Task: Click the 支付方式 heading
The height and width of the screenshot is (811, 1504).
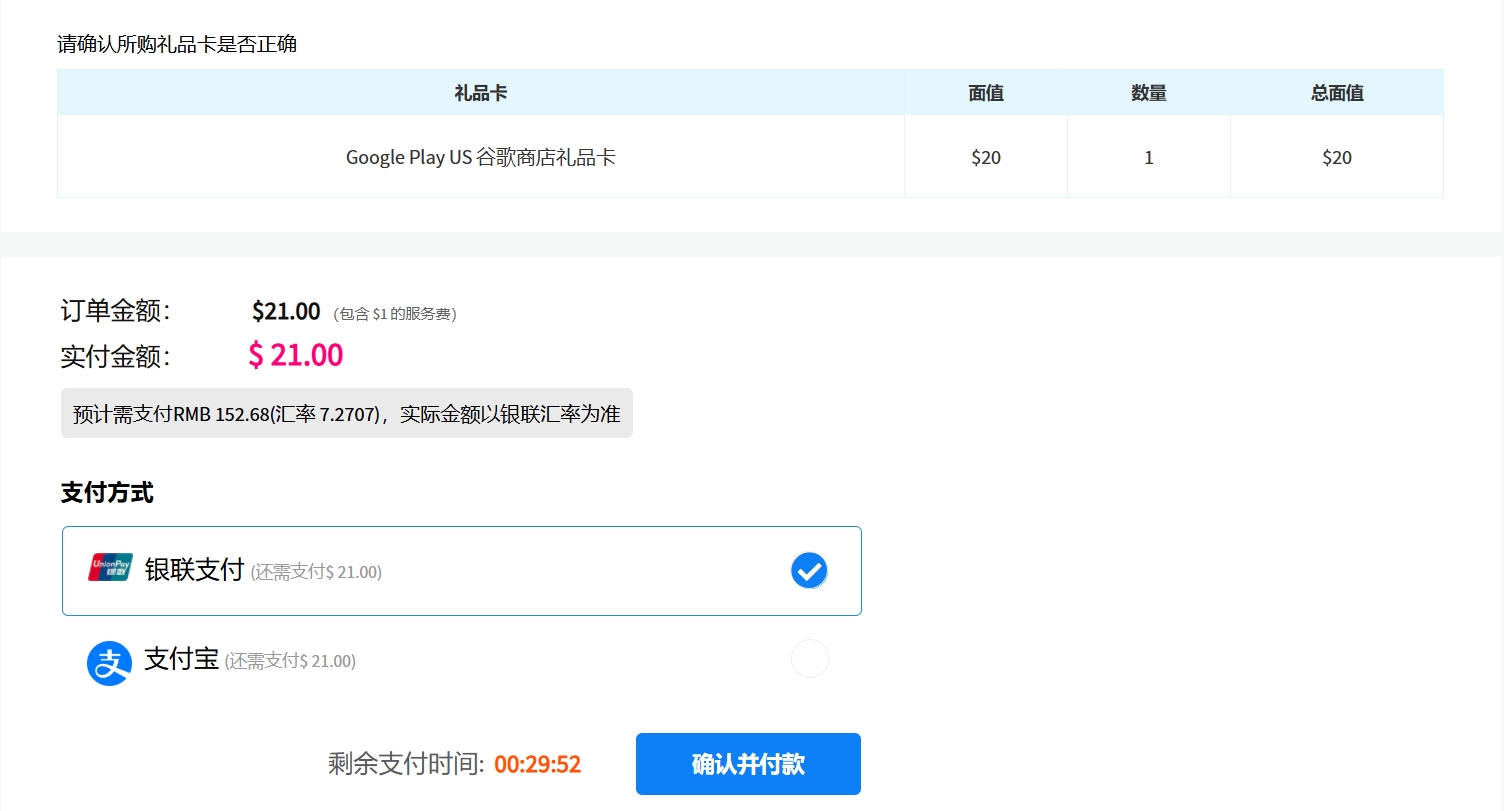Action: tap(107, 492)
